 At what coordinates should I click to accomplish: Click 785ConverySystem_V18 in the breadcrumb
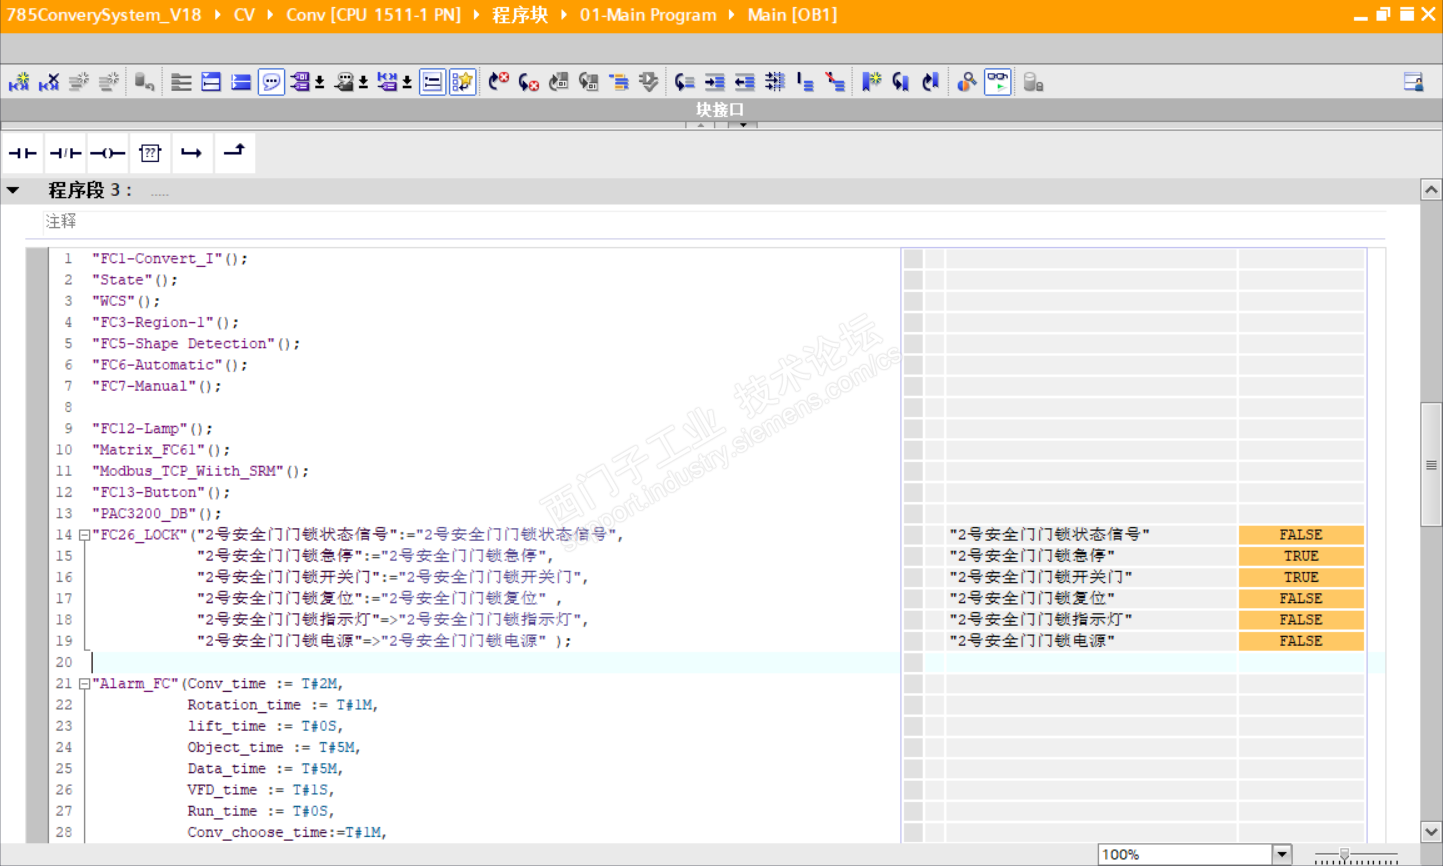[x=104, y=15]
